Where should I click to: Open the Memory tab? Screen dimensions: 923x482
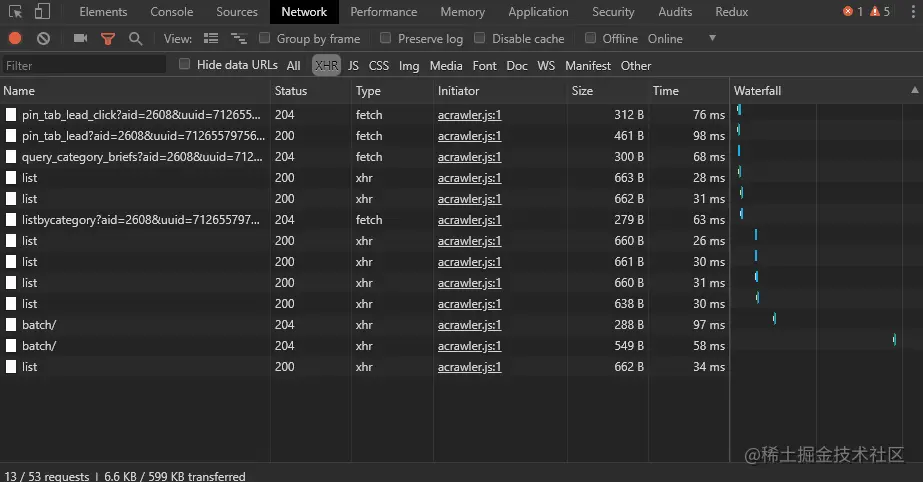(x=463, y=12)
